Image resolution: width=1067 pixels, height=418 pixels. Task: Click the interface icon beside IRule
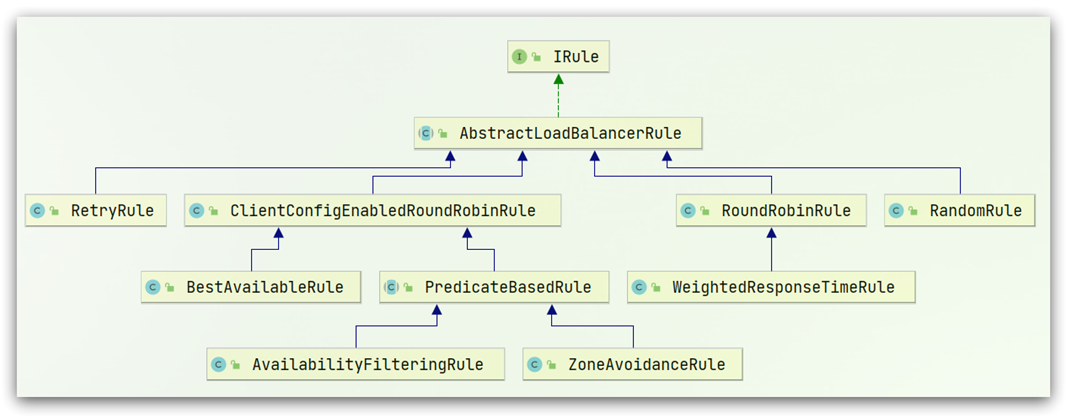coord(519,57)
